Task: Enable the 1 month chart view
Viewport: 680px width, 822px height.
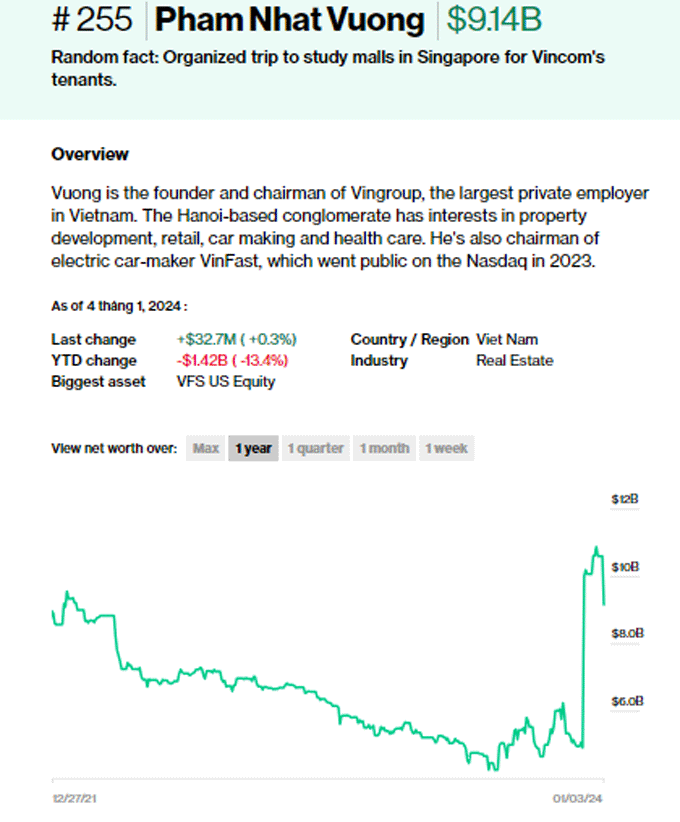Action: (384, 448)
